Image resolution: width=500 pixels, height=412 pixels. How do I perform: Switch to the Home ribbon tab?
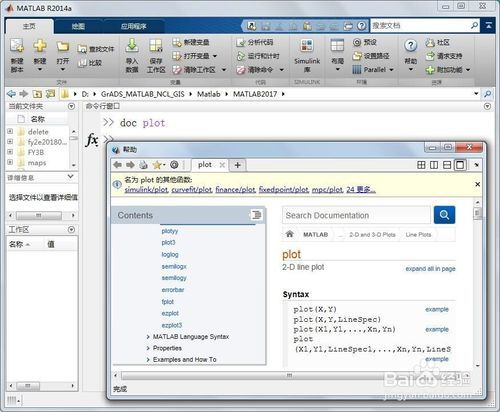[x=29, y=26]
